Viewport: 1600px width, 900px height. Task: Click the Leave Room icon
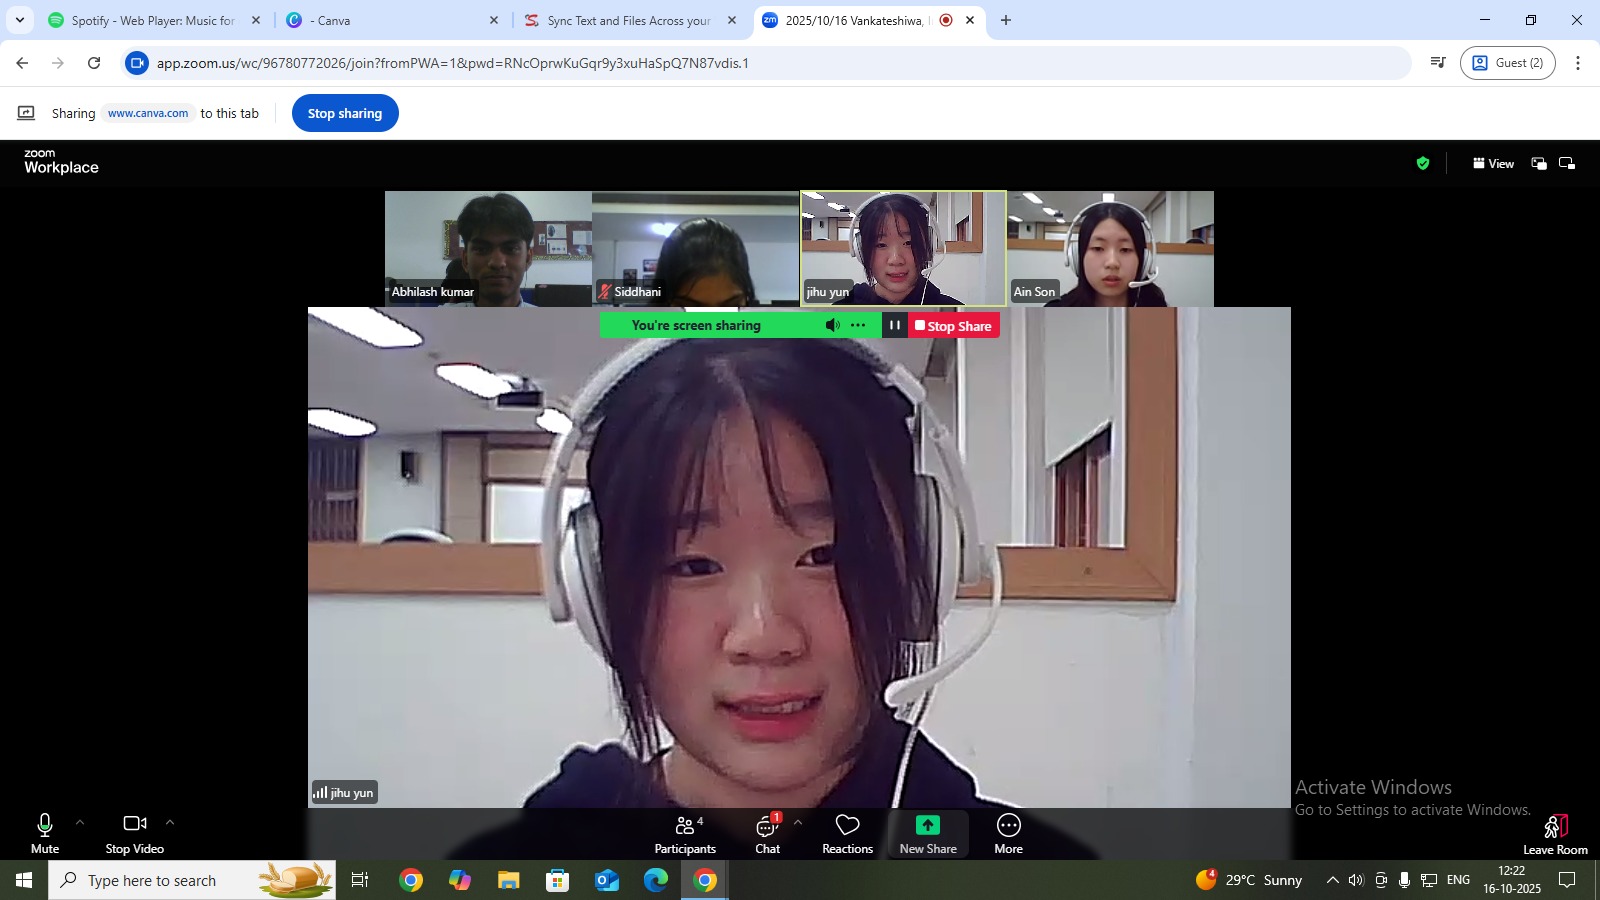click(1555, 827)
